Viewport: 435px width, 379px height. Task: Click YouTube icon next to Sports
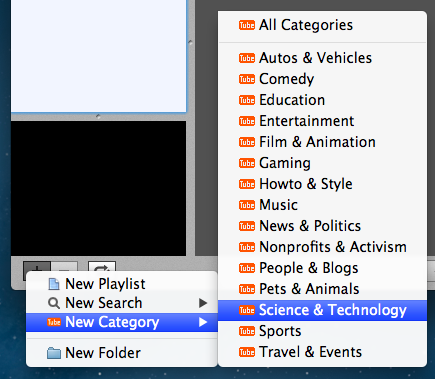[x=247, y=331]
